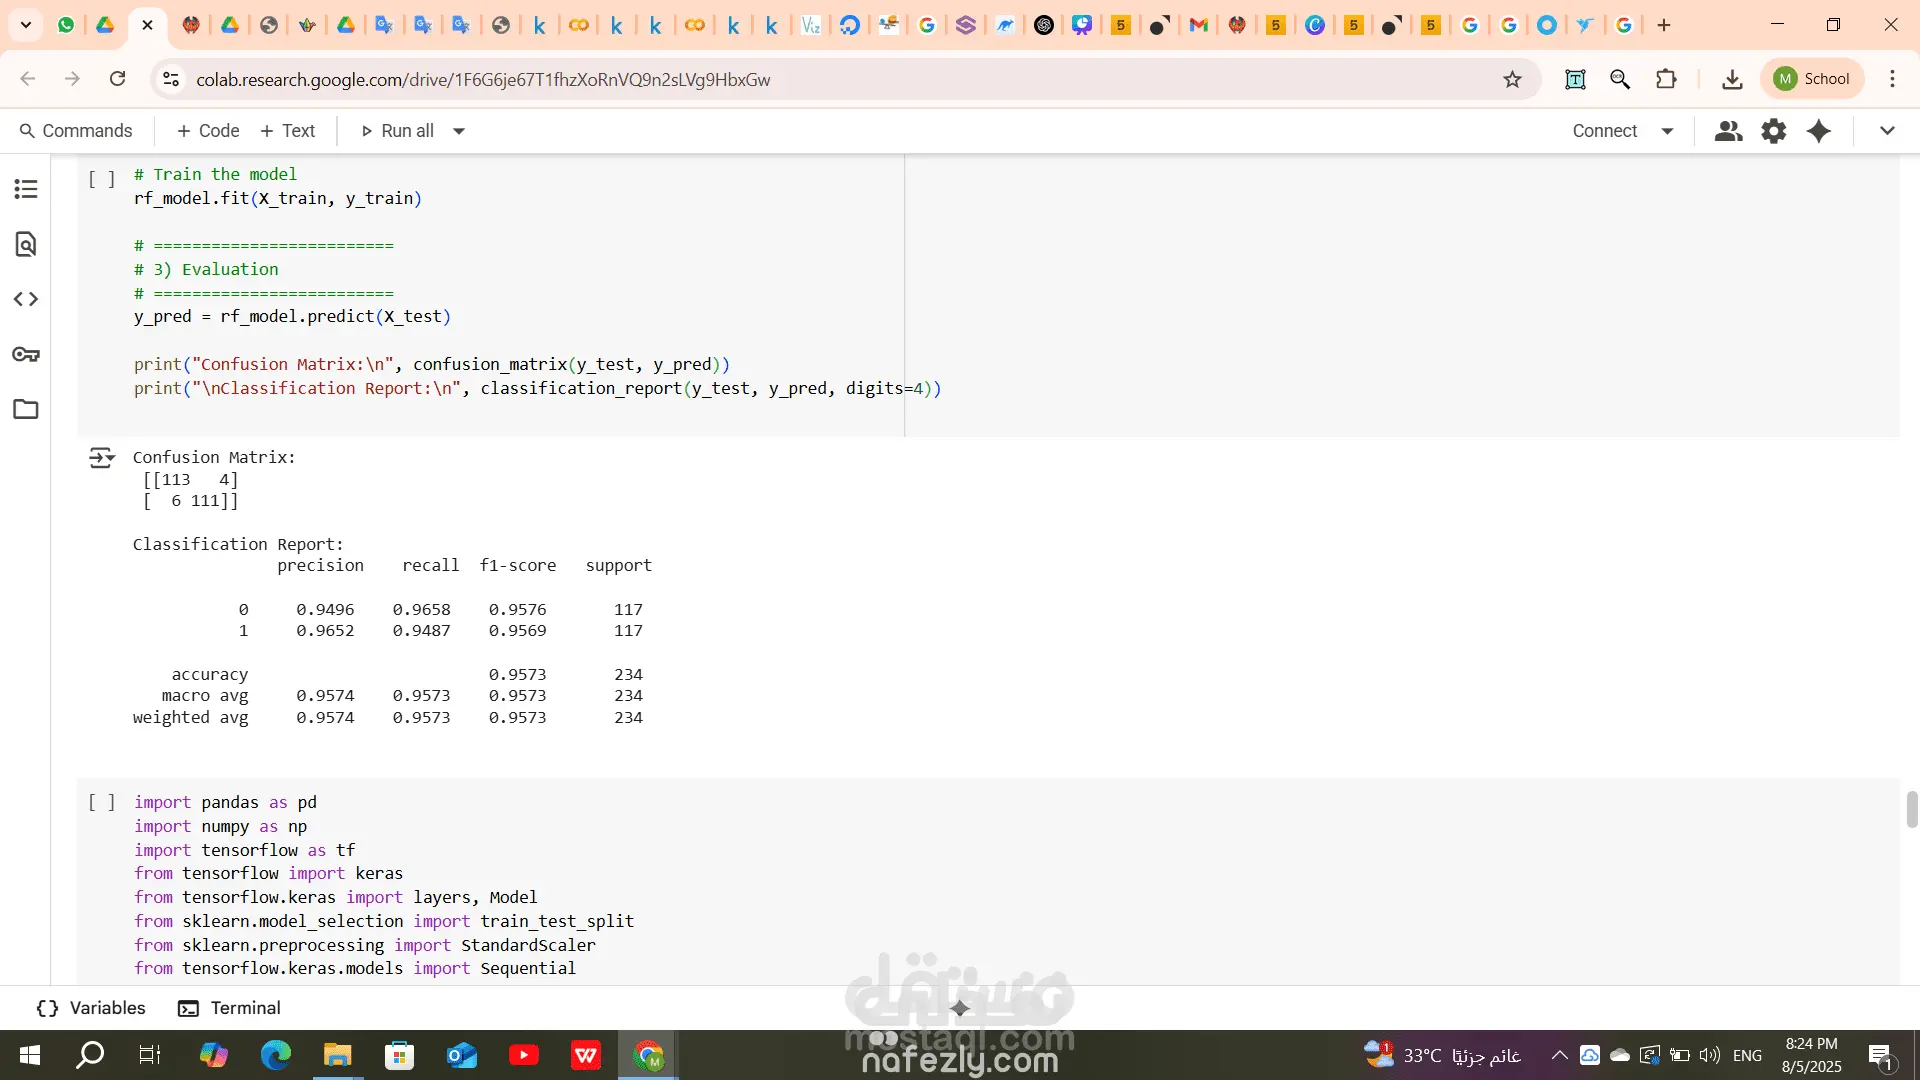This screenshot has width=1920, height=1080.
Task: Open Gemini sparkle icon in toolbar
Action: [1819, 131]
